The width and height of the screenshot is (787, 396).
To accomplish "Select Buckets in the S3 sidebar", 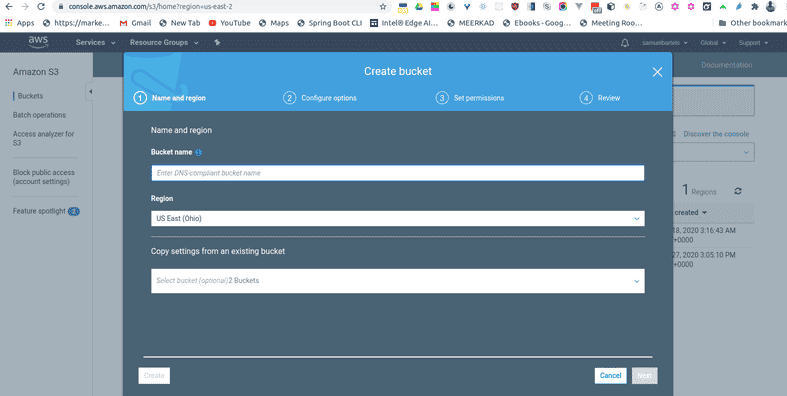I will pyautogui.click(x=30, y=96).
